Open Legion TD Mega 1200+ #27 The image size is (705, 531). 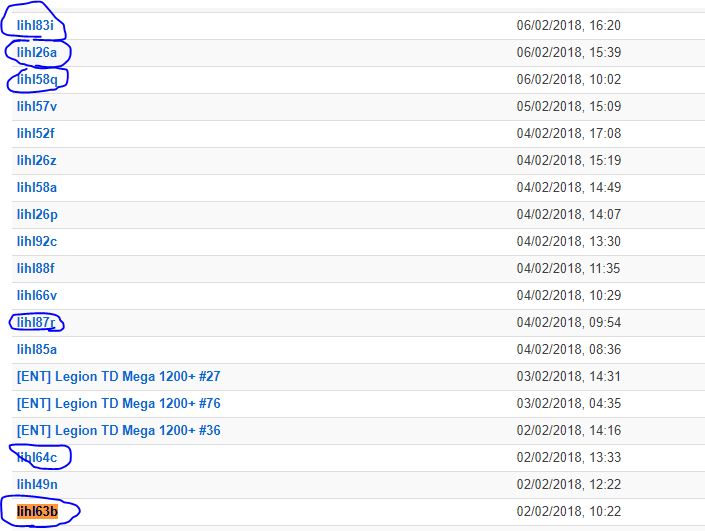pyautogui.click(x=119, y=376)
